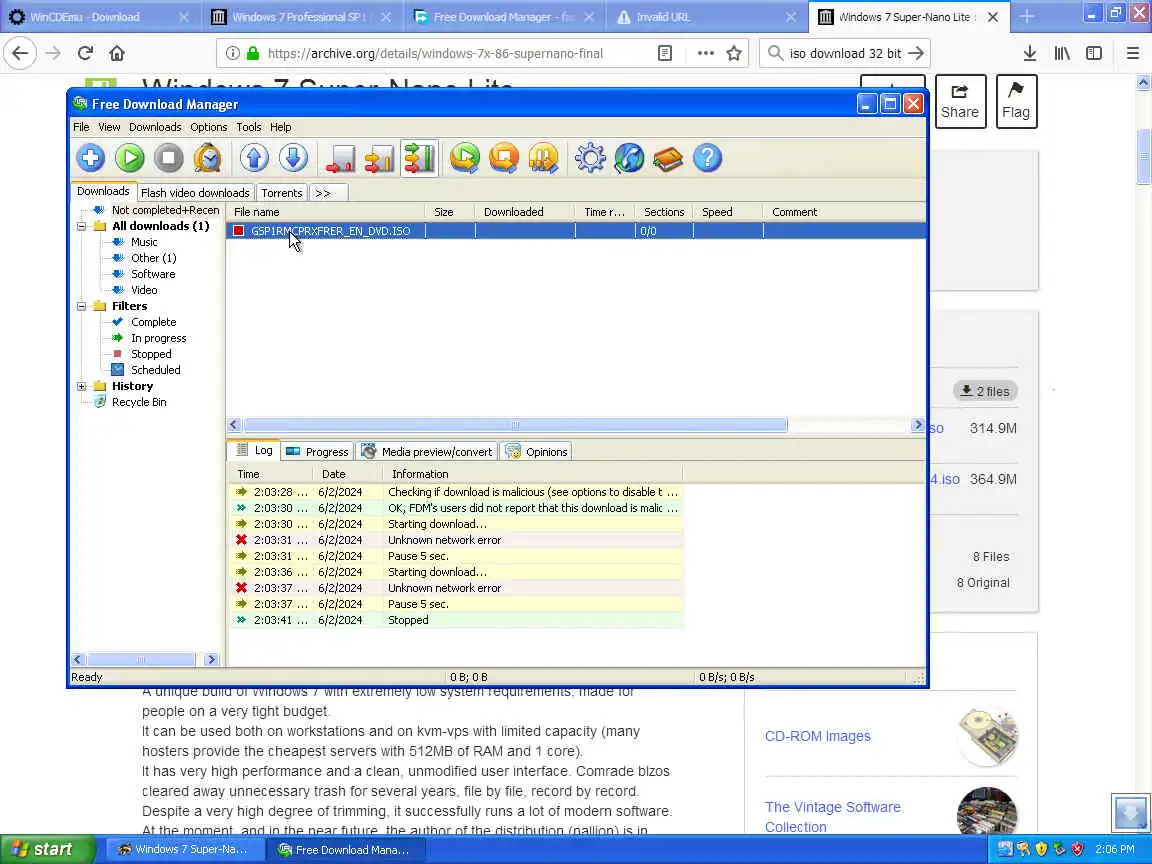Open the Firefox hamburger menu
The image size is (1152, 864).
pyautogui.click(x=1133, y=53)
